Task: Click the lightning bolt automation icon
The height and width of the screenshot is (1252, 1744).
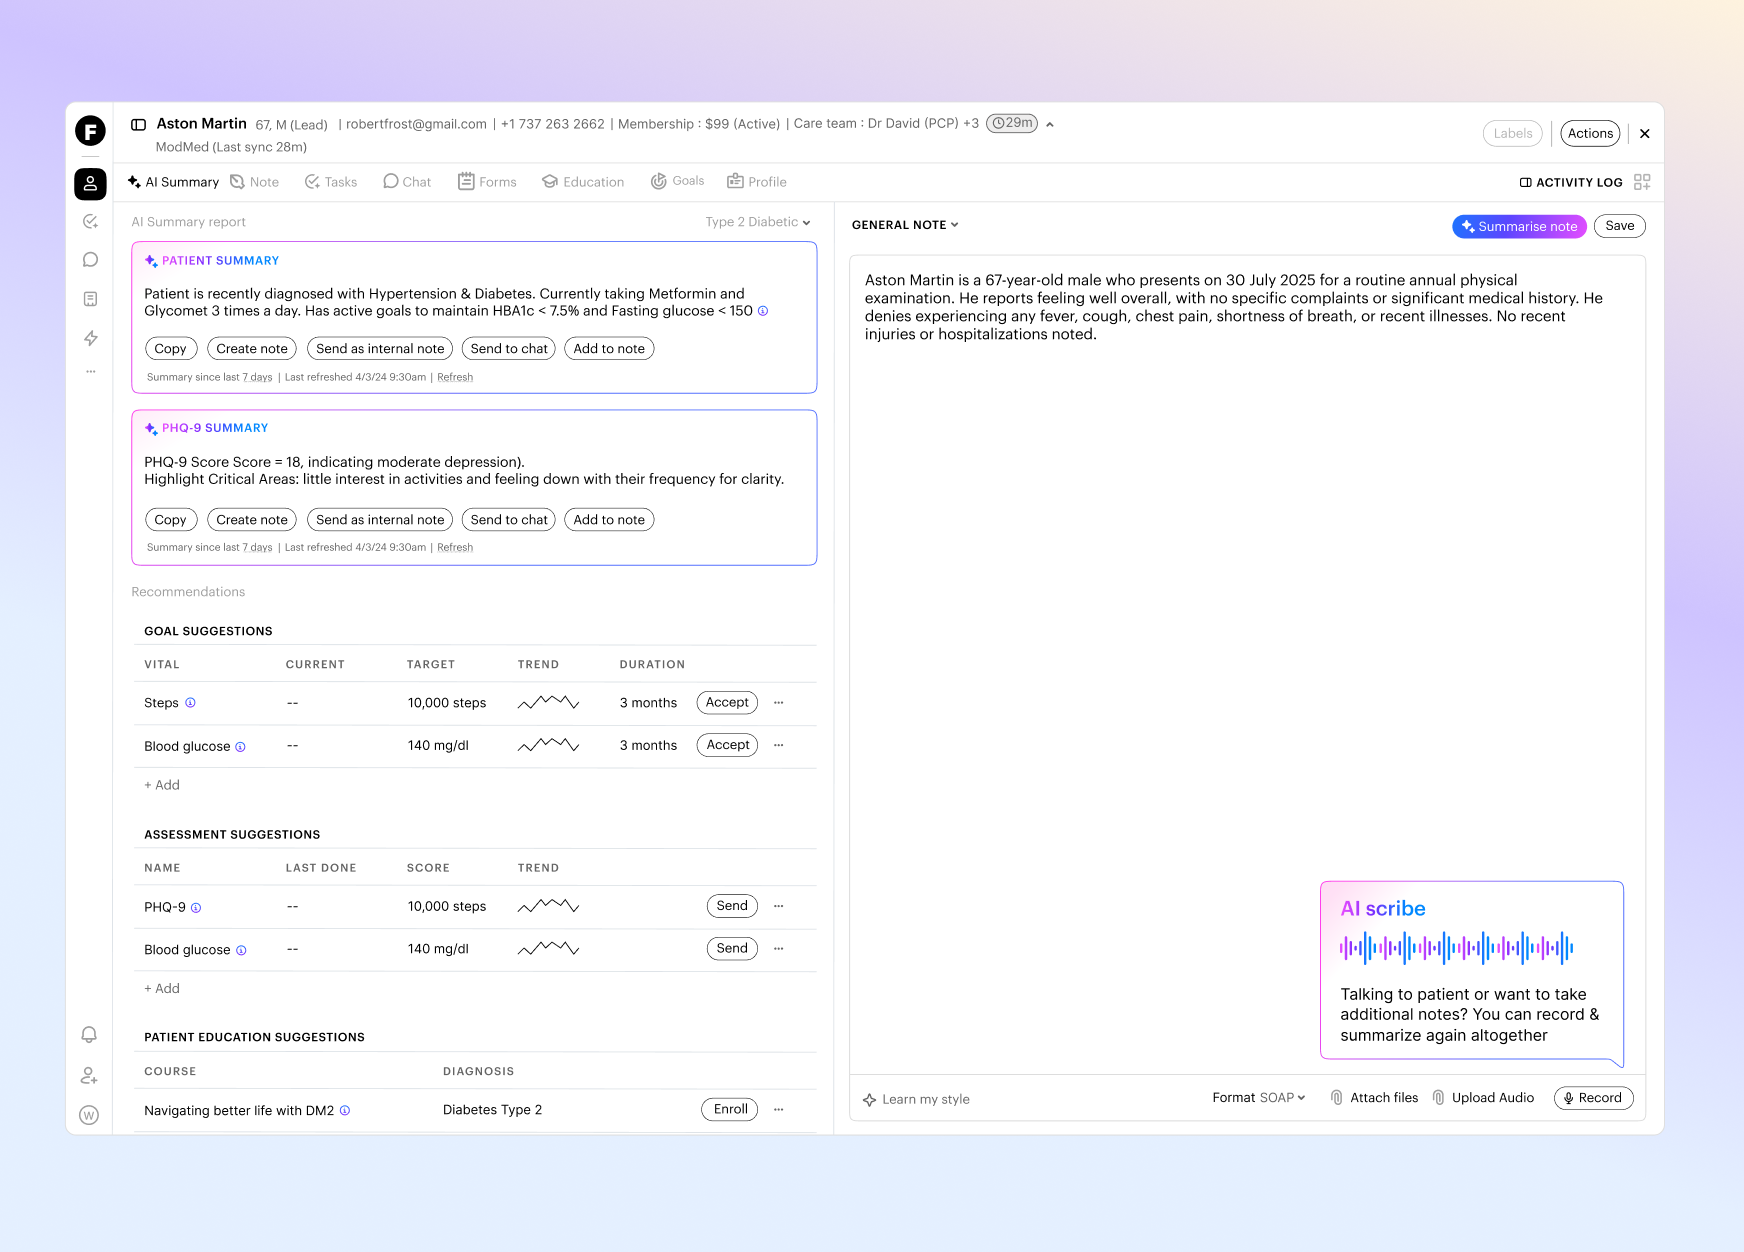Action: (x=91, y=338)
